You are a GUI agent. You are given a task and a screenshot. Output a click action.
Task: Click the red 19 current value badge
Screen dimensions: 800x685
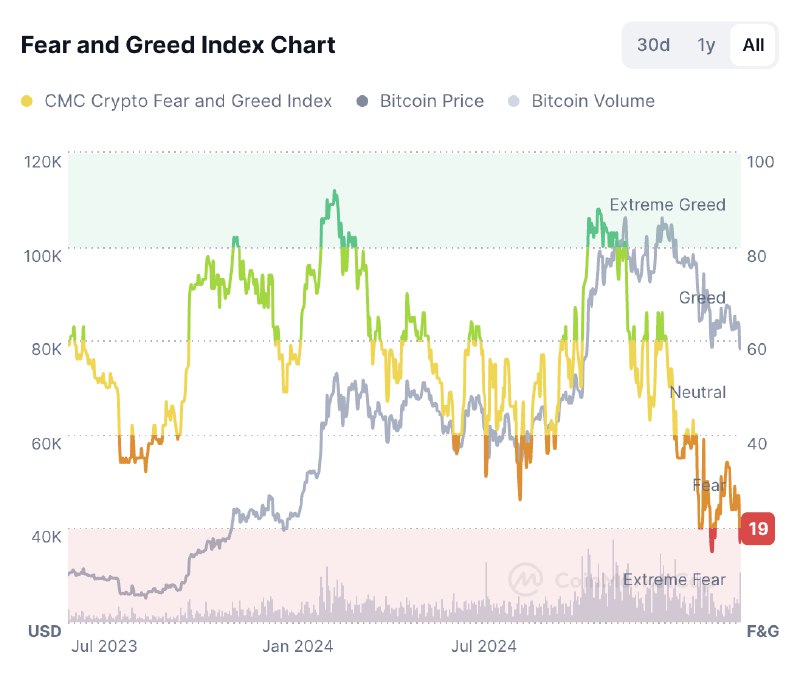pyautogui.click(x=758, y=528)
